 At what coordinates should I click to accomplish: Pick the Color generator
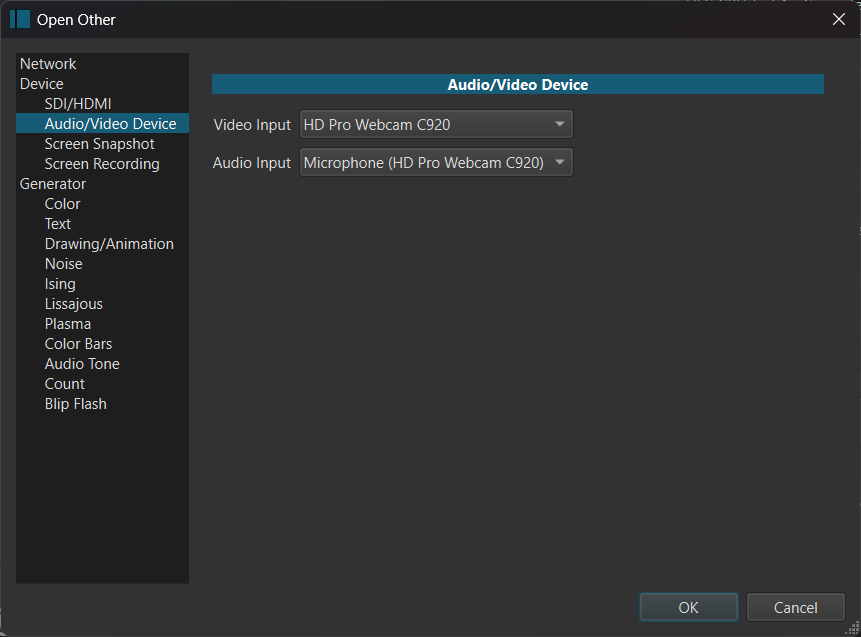pos(62,204)
